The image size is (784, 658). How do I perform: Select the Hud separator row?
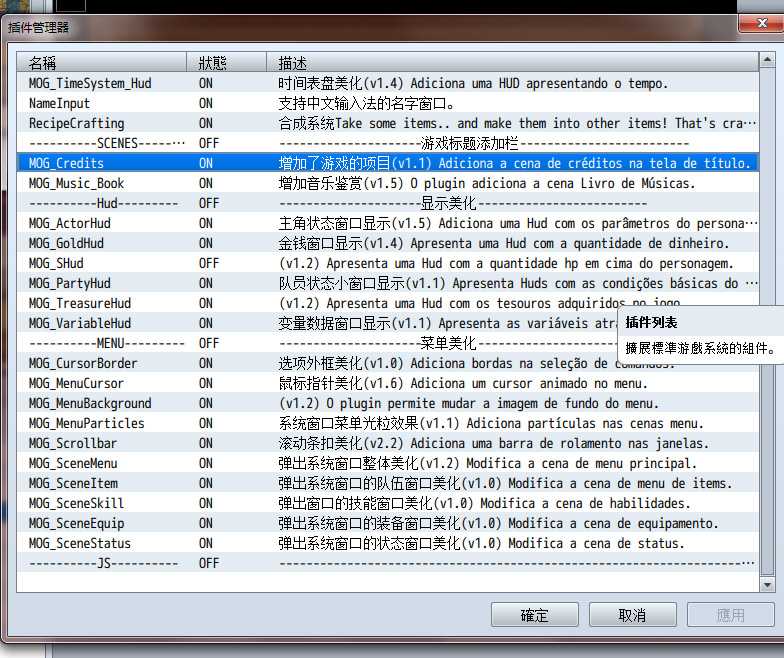click(x=388, y=203)
